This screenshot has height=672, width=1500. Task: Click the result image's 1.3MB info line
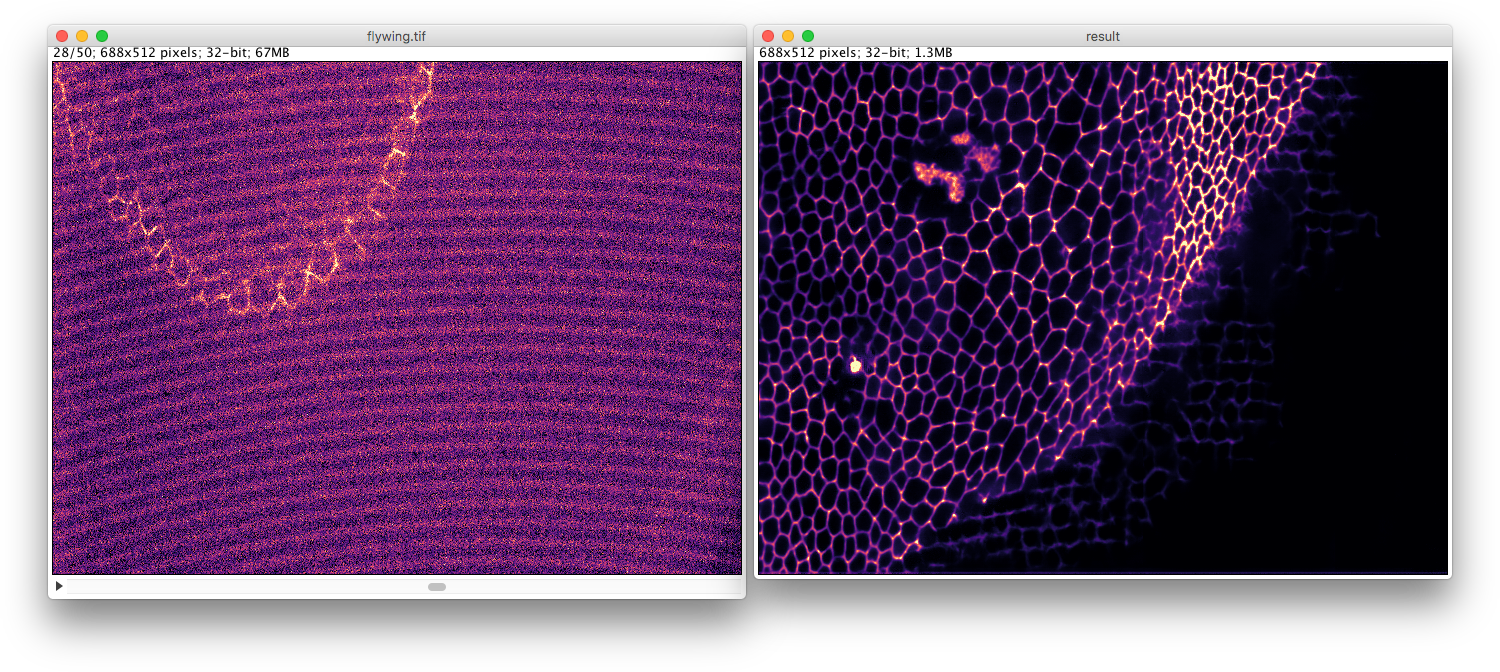click(855, 53)
